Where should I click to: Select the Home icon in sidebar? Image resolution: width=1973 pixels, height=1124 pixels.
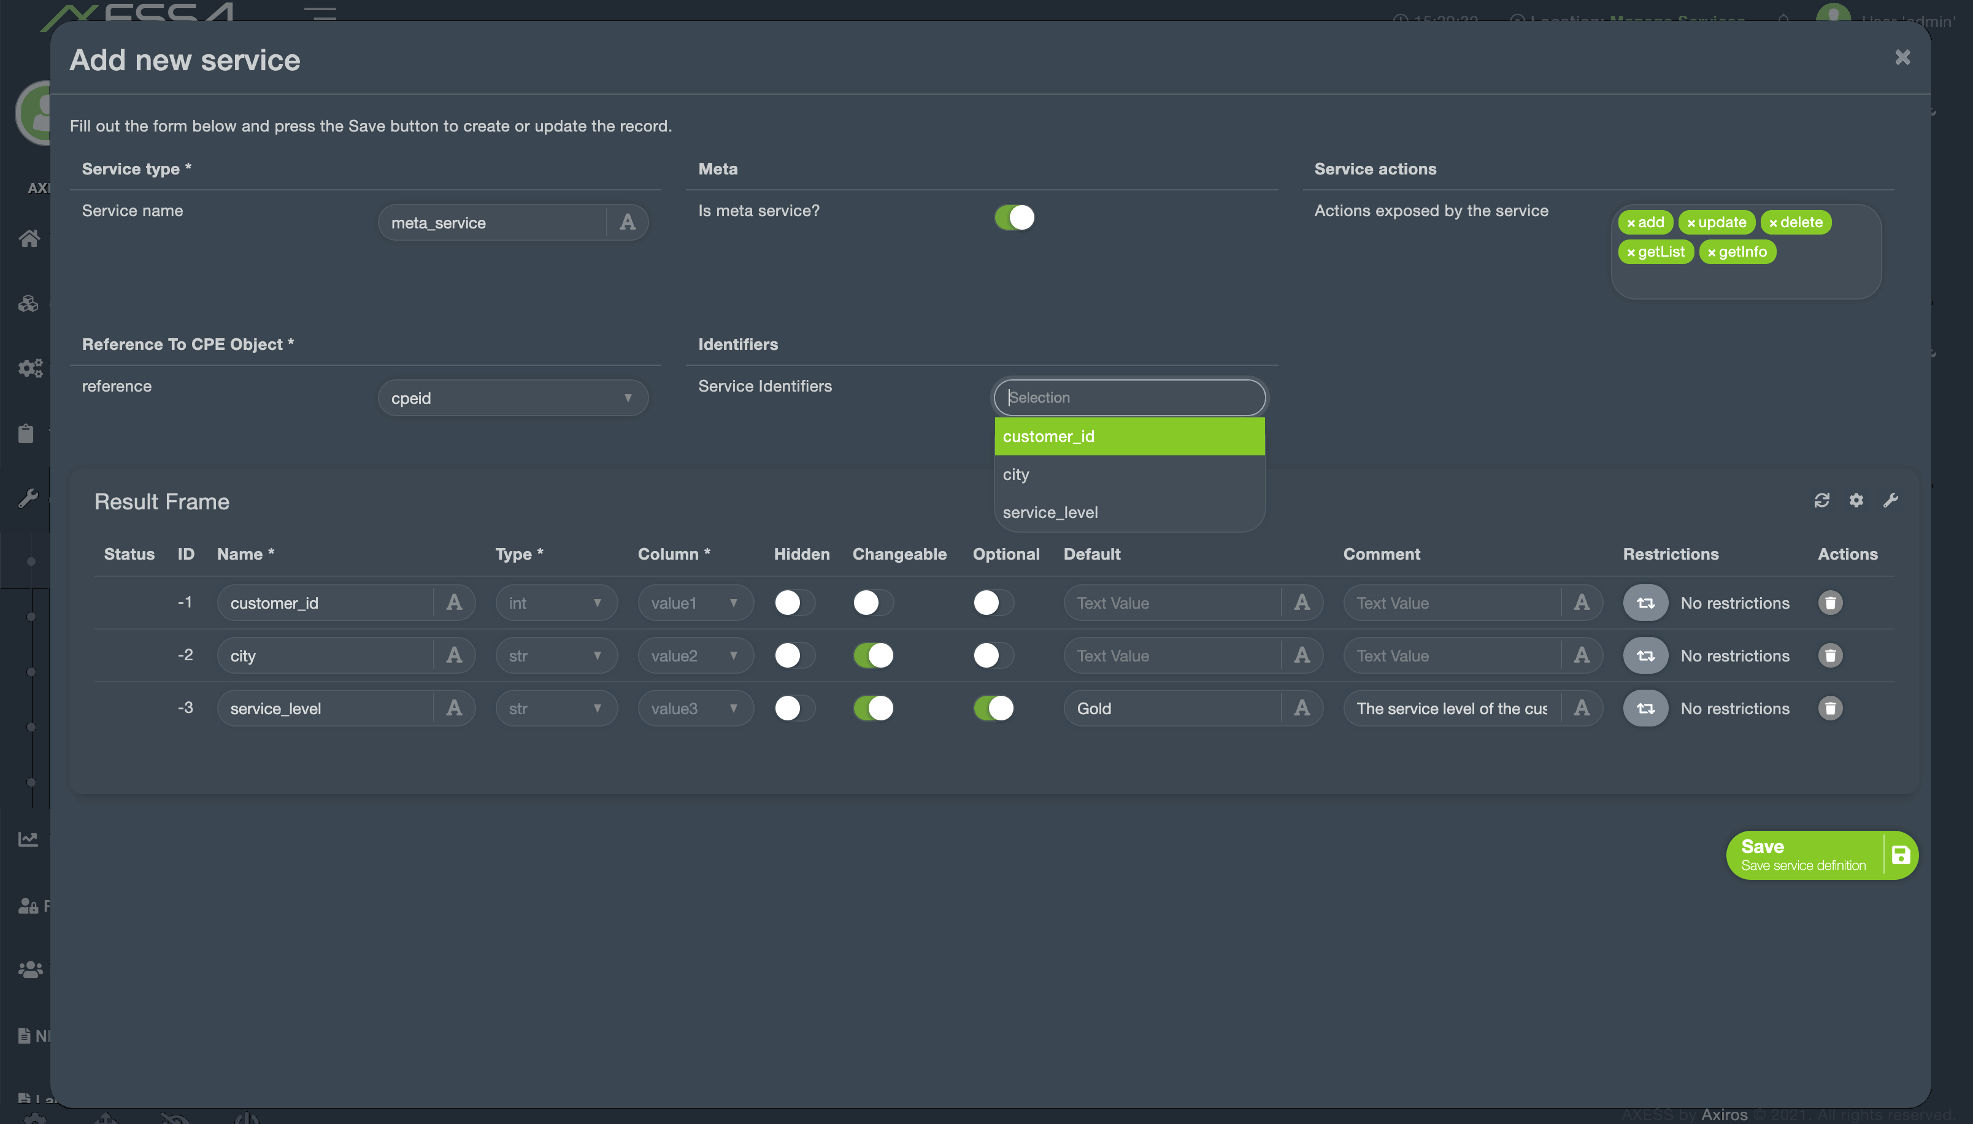pos(28,238)
